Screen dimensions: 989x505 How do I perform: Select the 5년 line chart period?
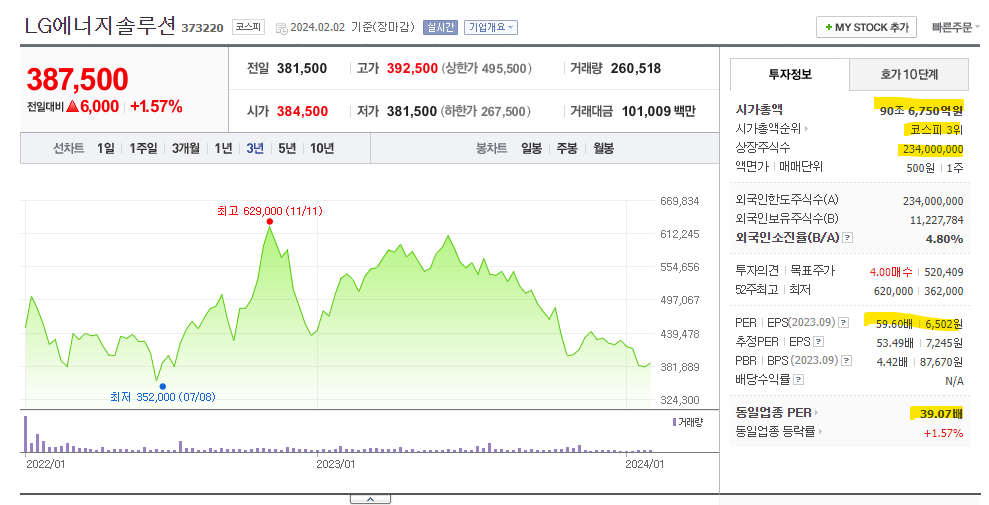287,148
